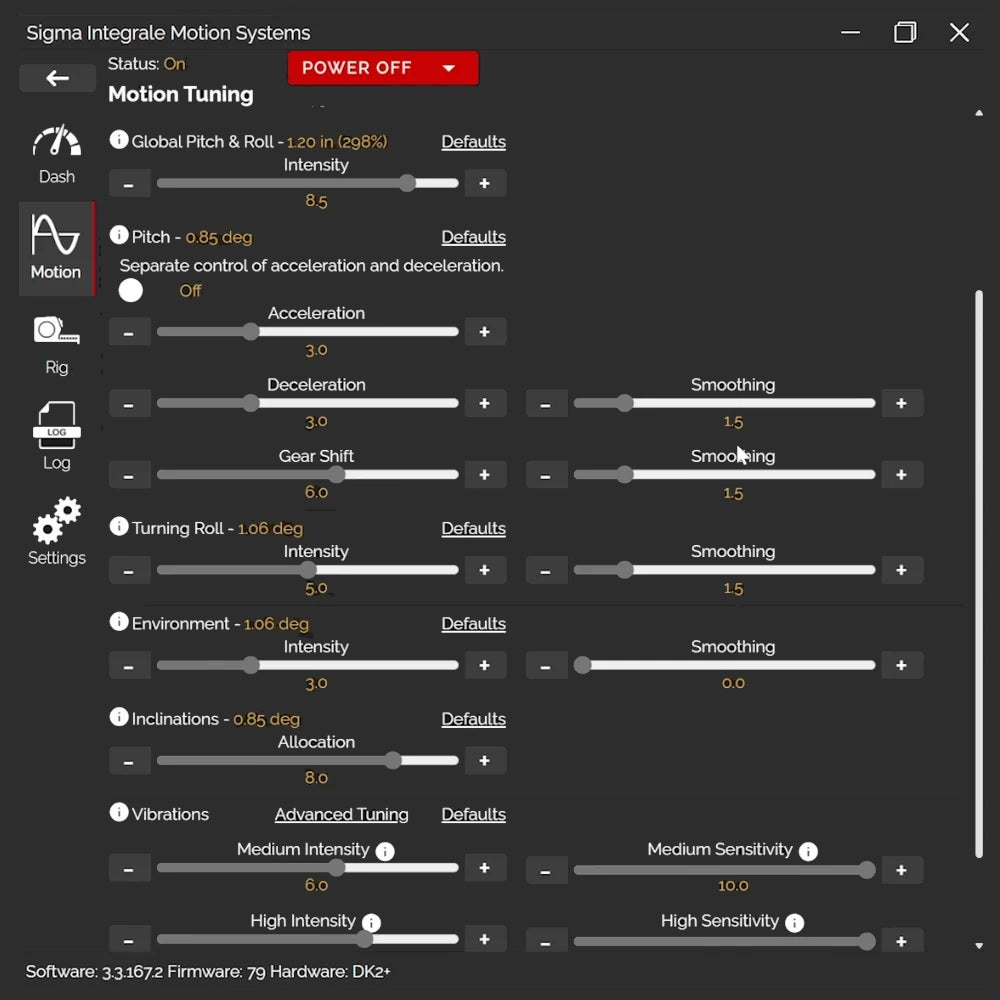This screenshot has width=1000, height=1000.
Task: Increase Environment Smoothing with plus button
Action: [901, 665]
